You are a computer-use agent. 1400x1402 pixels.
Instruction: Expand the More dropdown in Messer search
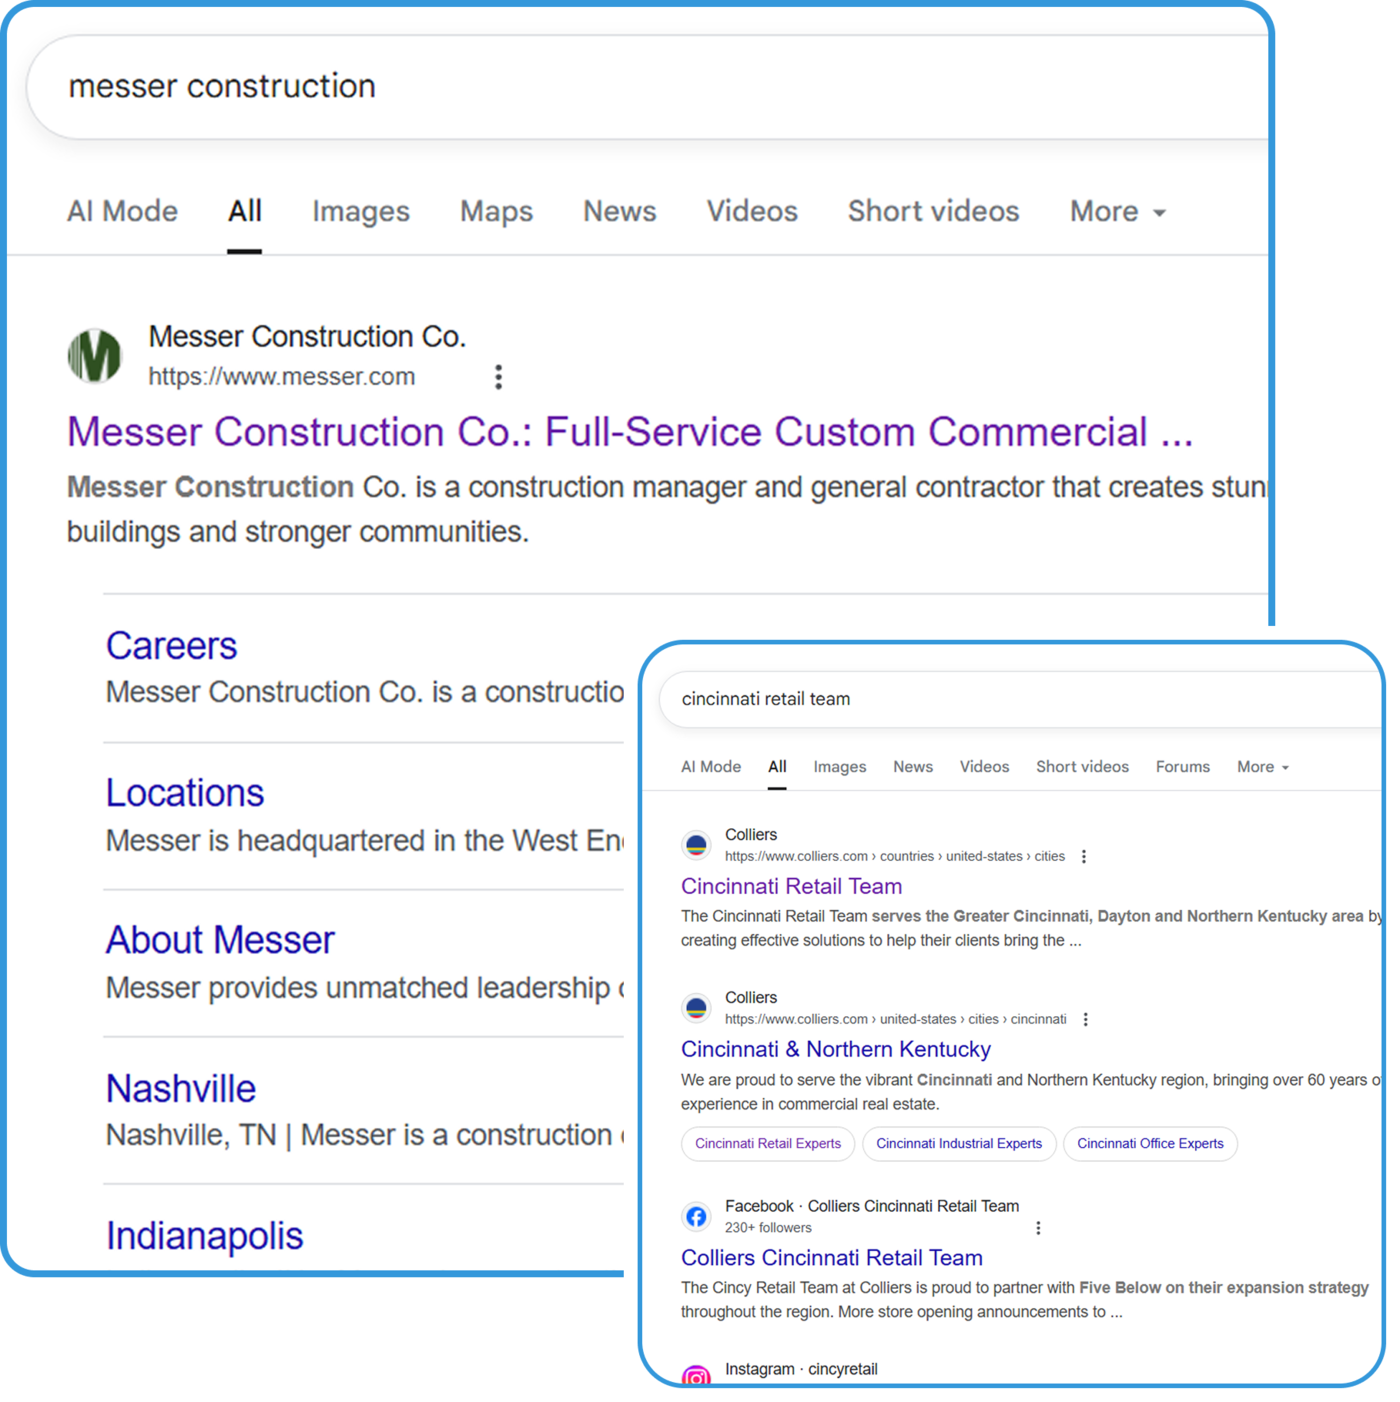tap(1117, 212)
